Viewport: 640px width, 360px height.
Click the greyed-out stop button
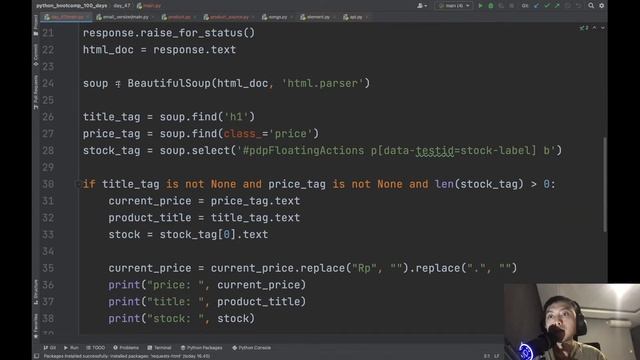point(511,6)
